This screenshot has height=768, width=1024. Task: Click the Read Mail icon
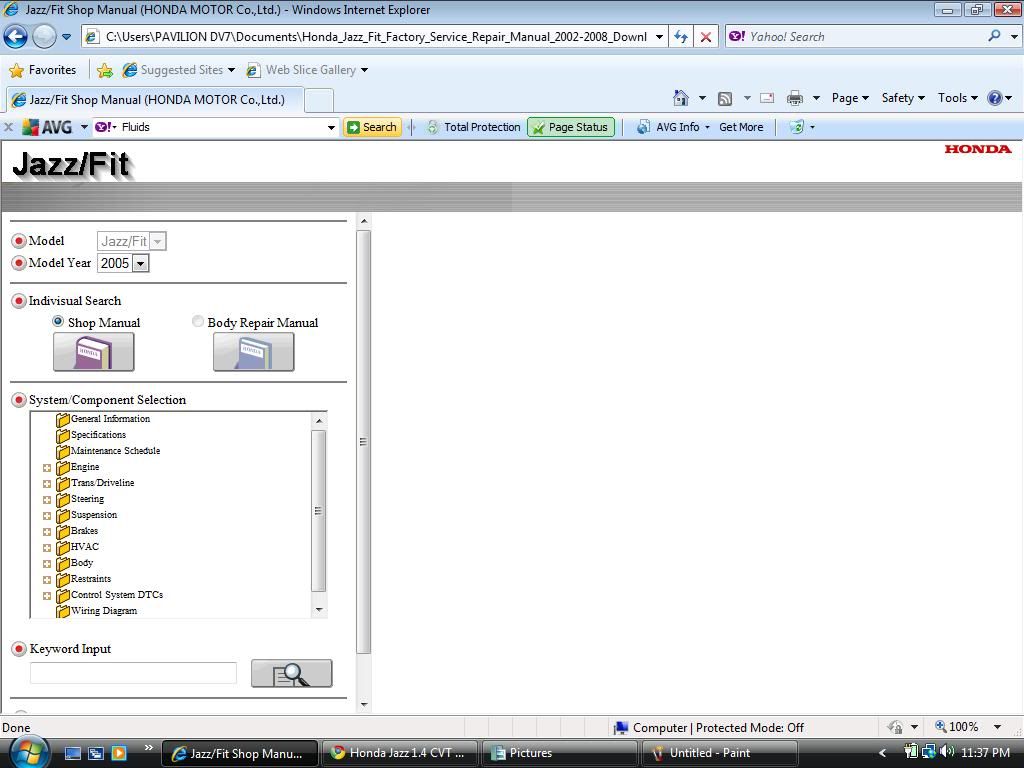pyautogui.click(x=767, y=98)
